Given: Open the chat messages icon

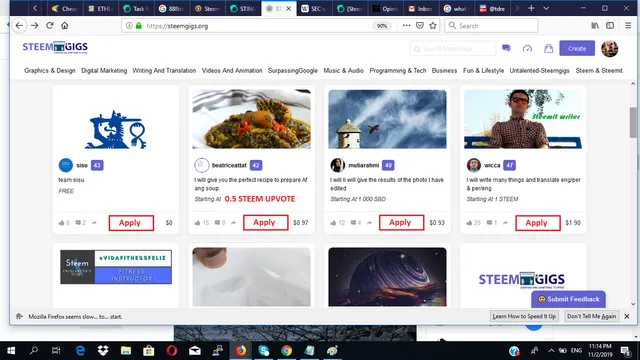Looking at the screenshot, I should (506, 48).
